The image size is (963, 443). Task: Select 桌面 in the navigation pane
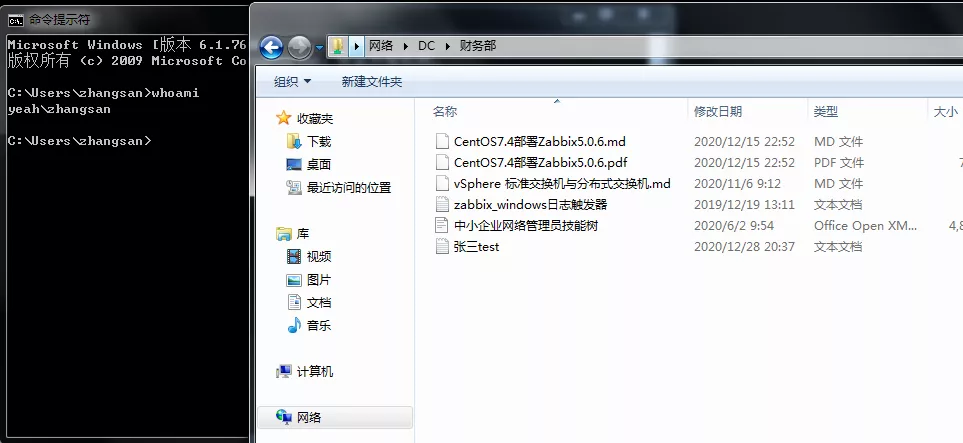tap(318, 164)
